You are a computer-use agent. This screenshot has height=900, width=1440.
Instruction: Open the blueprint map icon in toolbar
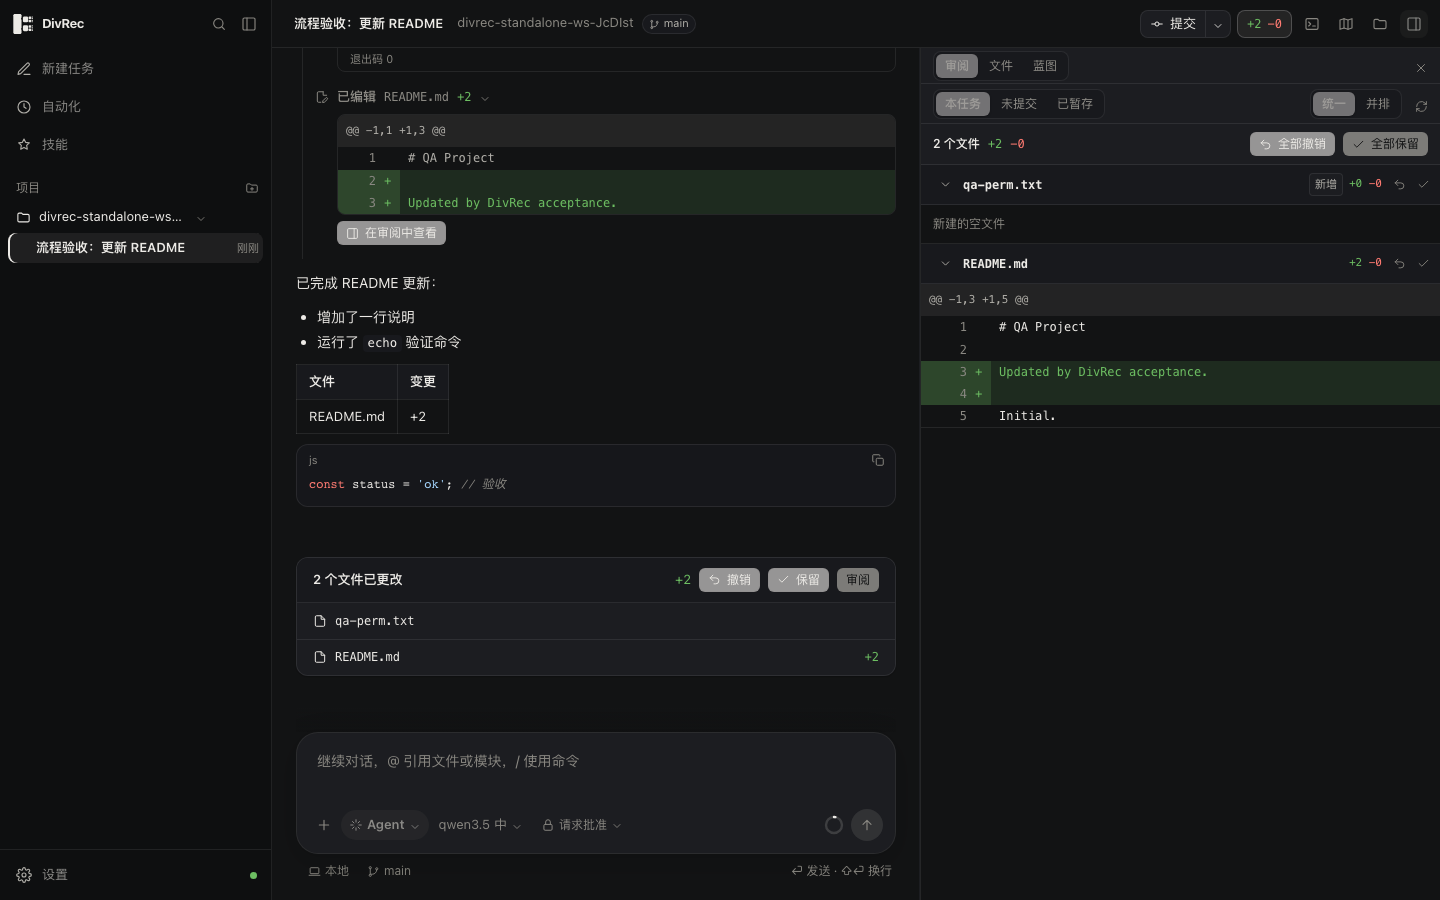coord(1346,24)
